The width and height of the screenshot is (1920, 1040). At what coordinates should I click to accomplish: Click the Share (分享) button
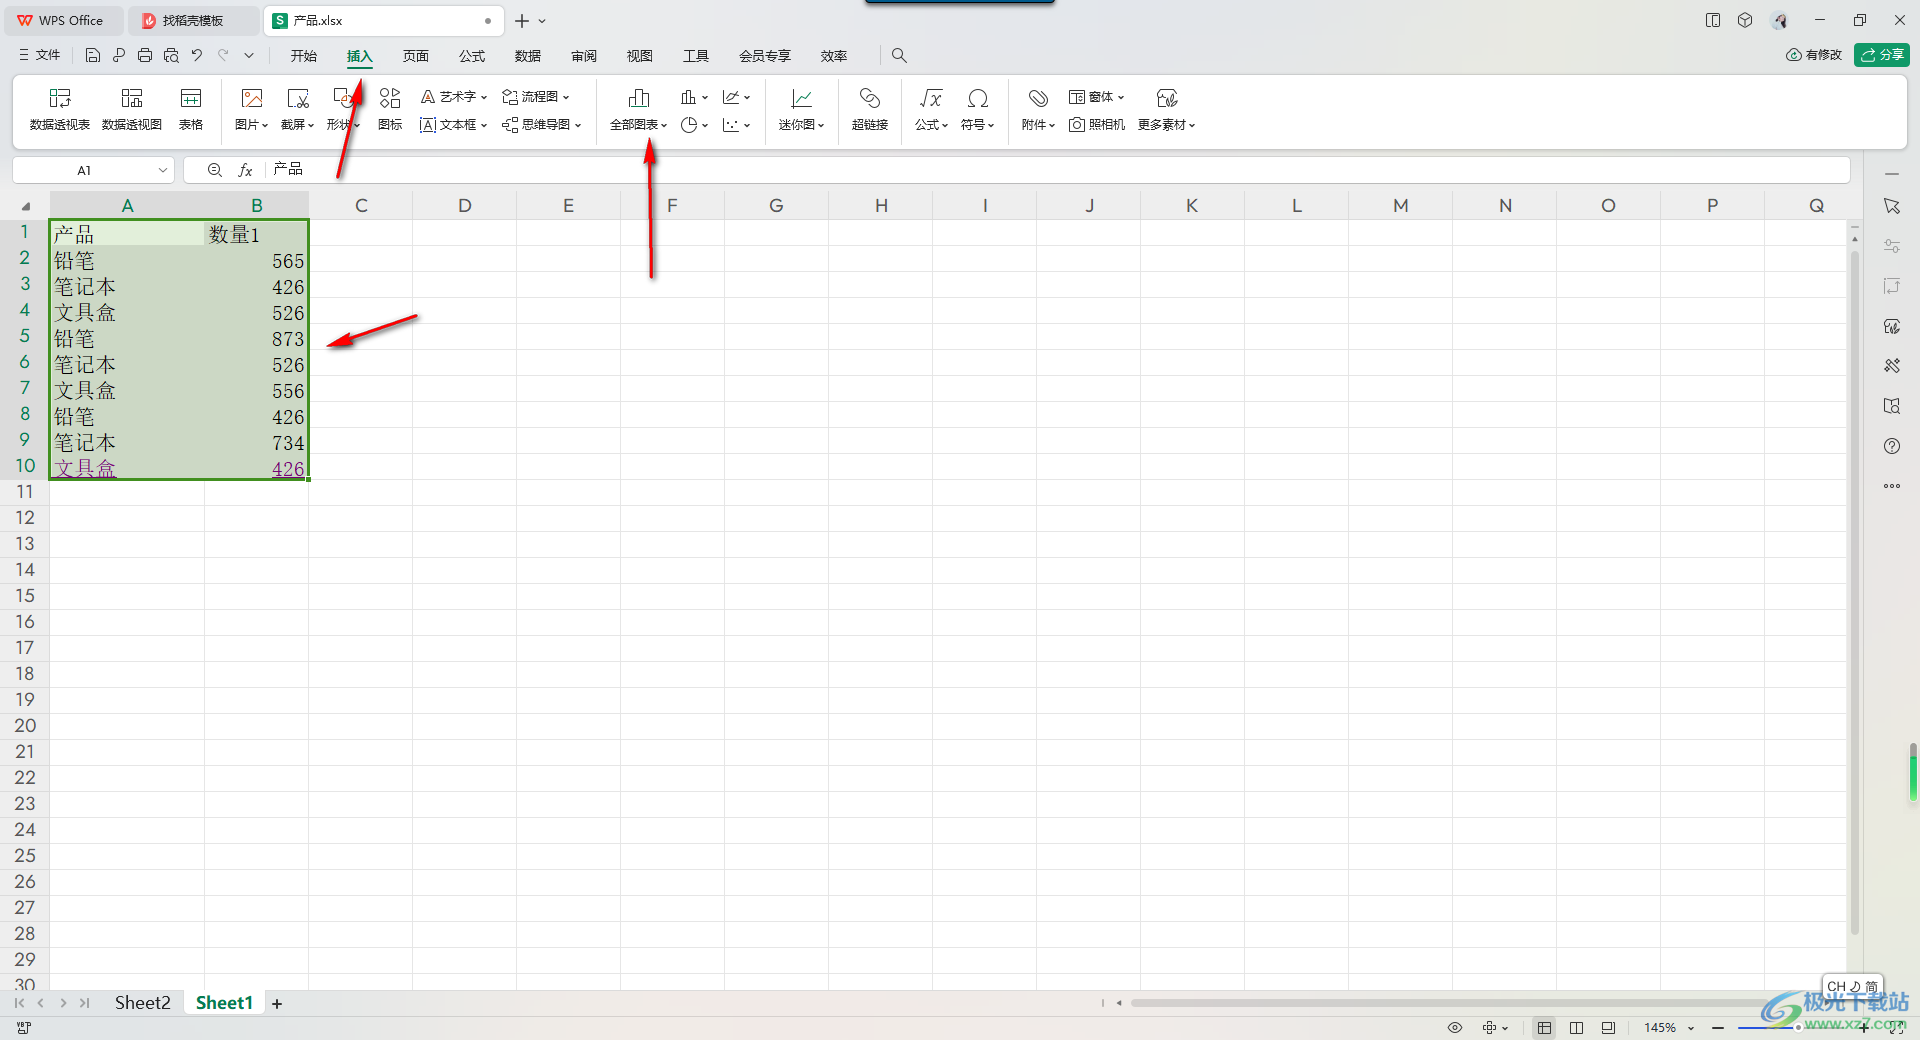click(x=1882, y=55)
